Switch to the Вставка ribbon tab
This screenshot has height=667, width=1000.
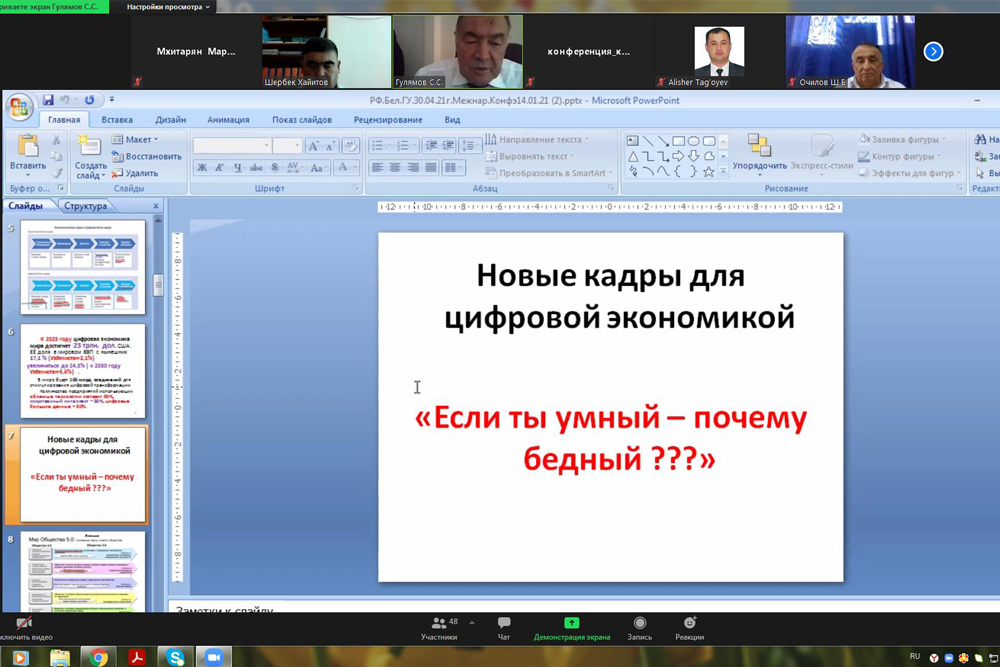[x=117, y=120]
